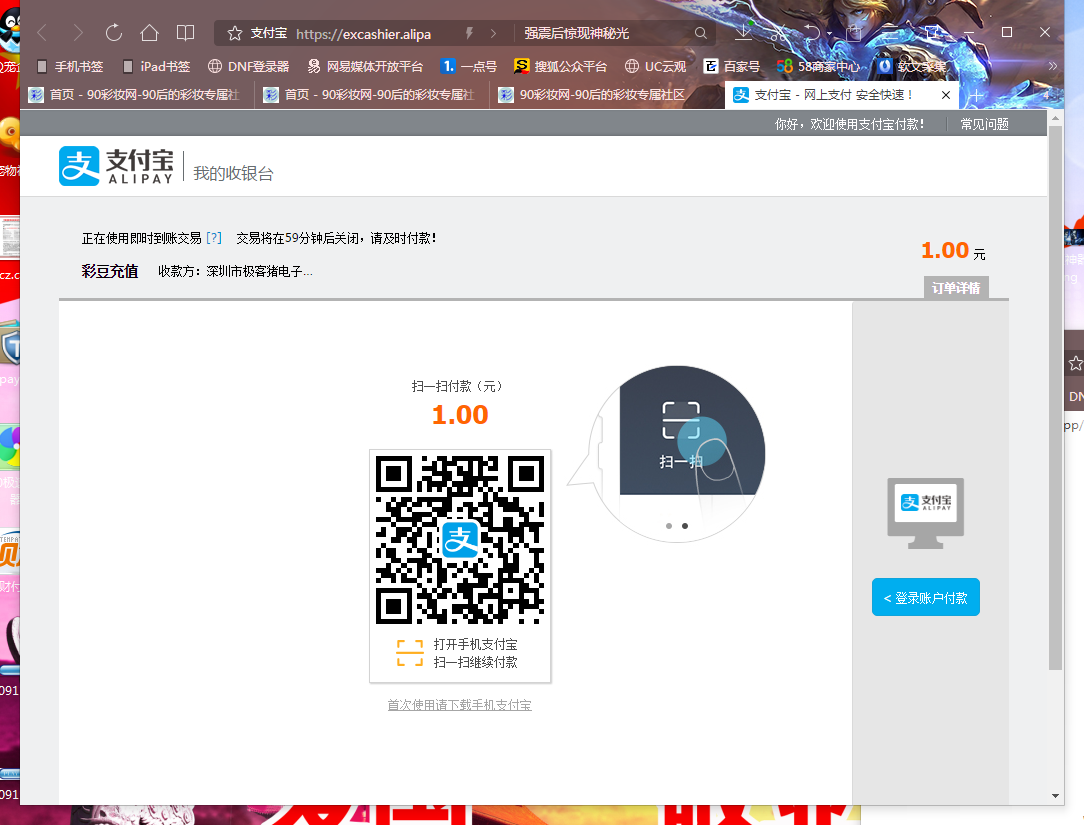This screenshot has width=1084, height=825.
Task: Bookmark this page with the star icon
Action: (235, 33)
